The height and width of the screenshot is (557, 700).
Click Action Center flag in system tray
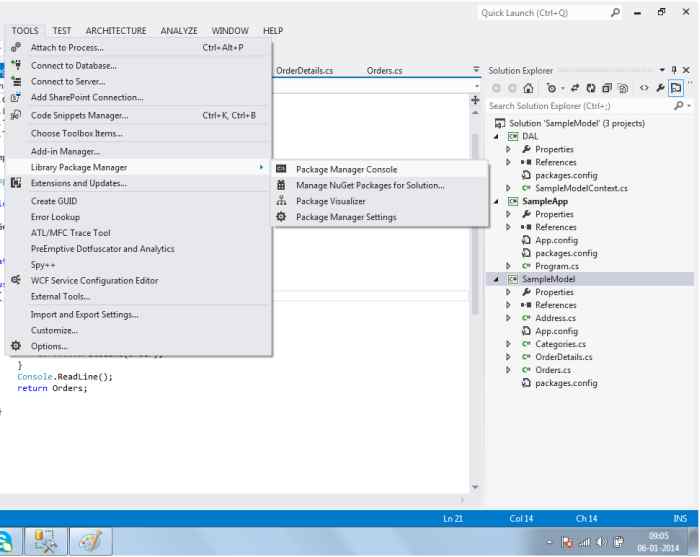(x=567, y=542)
